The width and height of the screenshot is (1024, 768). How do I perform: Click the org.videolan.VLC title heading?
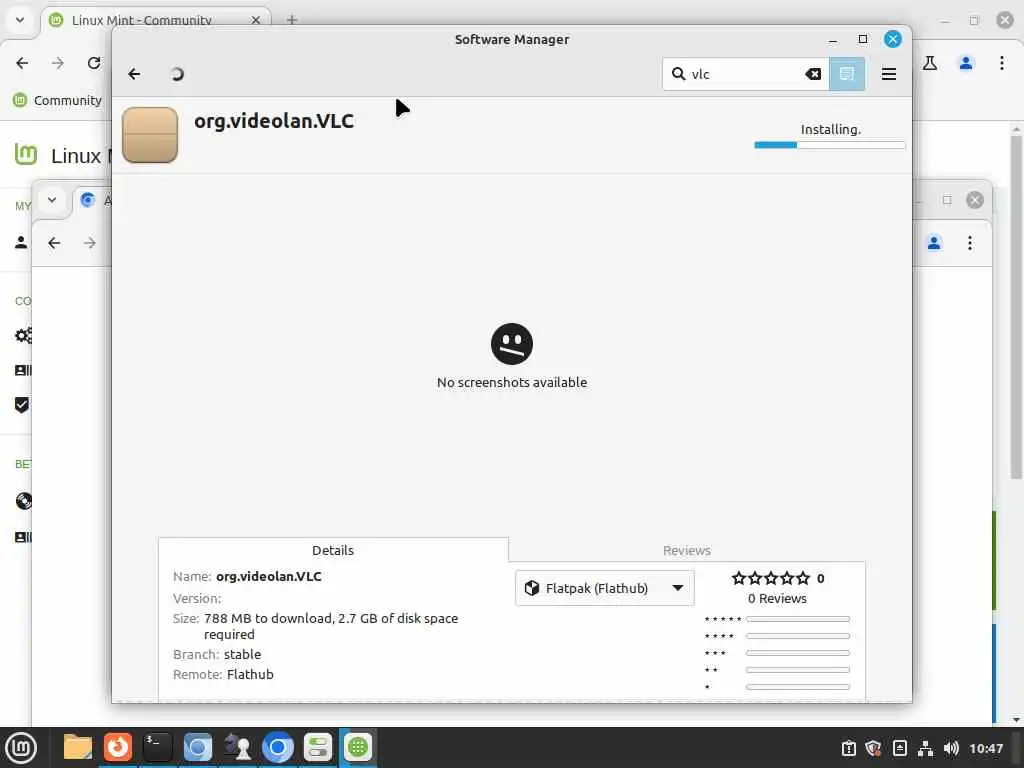coord(274,121)
